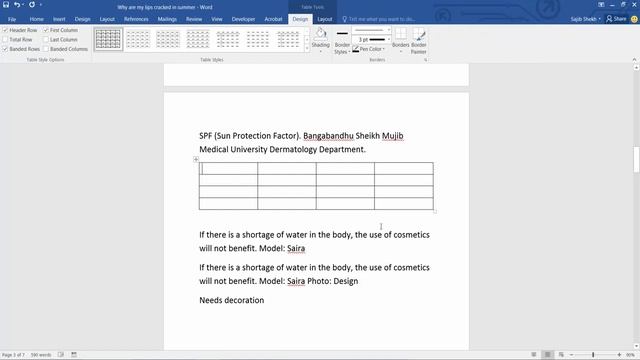The width and height of the screenshot is (640, 360).
Task: Open the Borders dropdown arrow
Action: coord(400,52)
